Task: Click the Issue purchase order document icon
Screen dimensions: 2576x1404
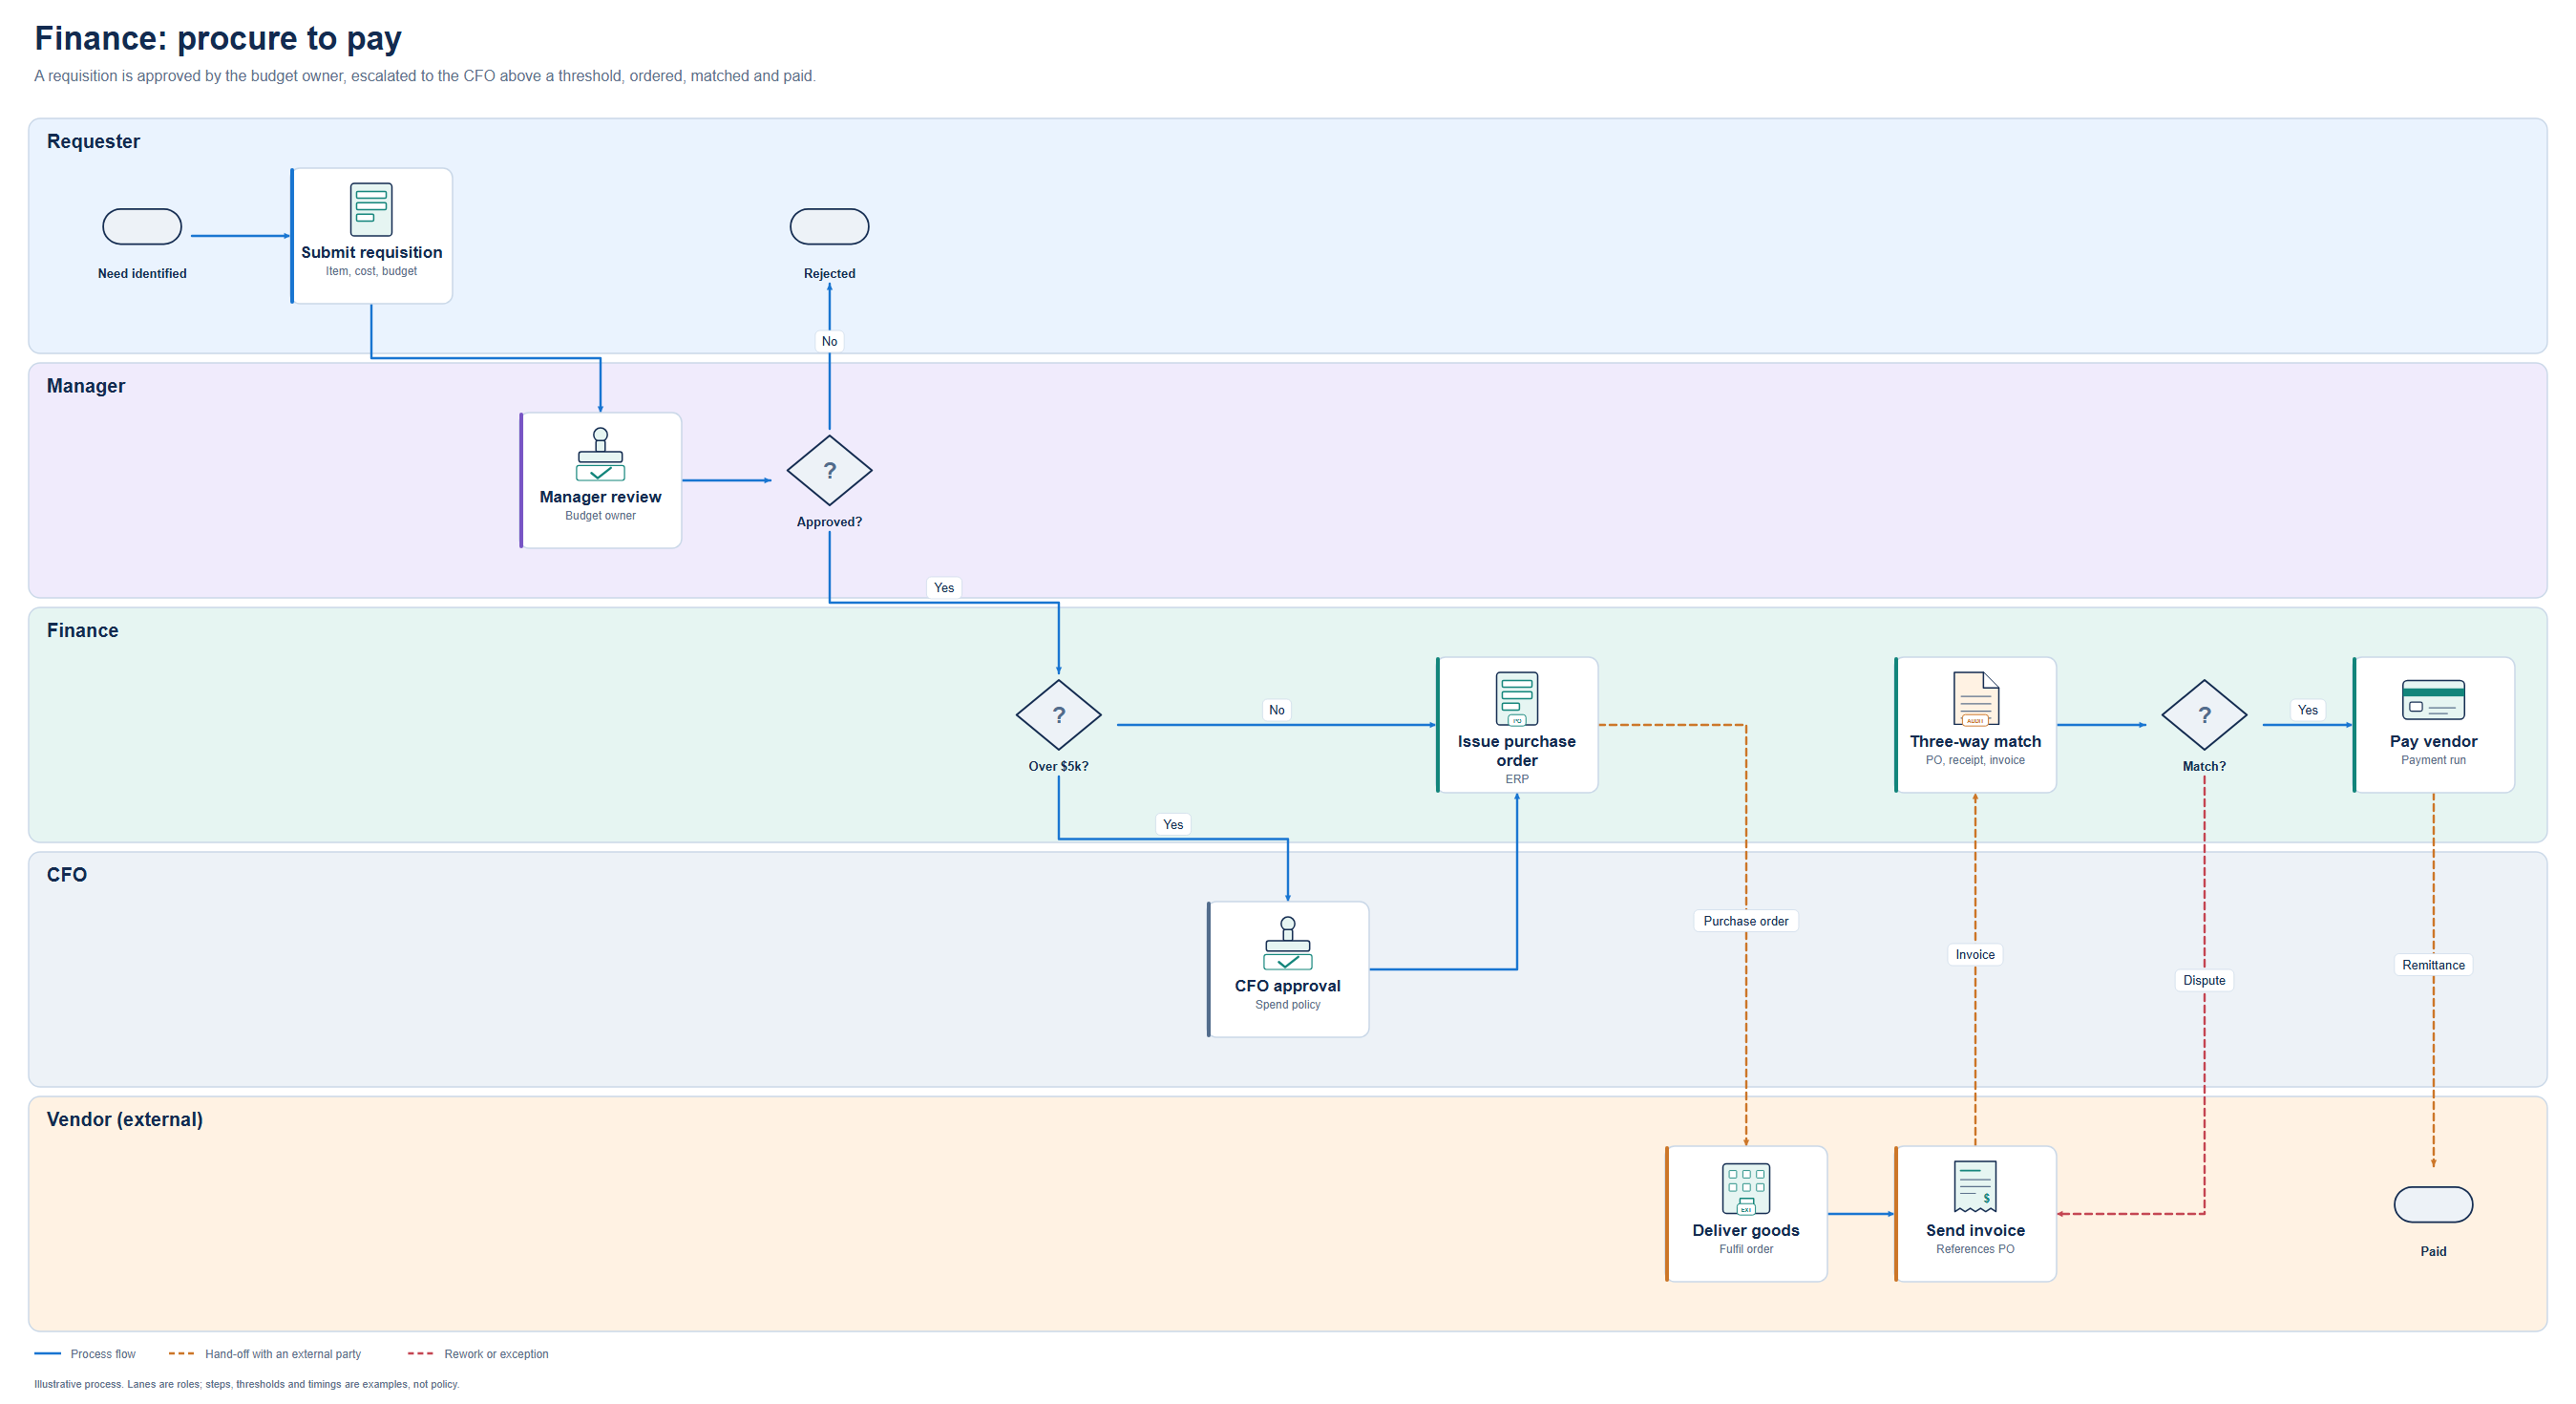Action: 1516,698
